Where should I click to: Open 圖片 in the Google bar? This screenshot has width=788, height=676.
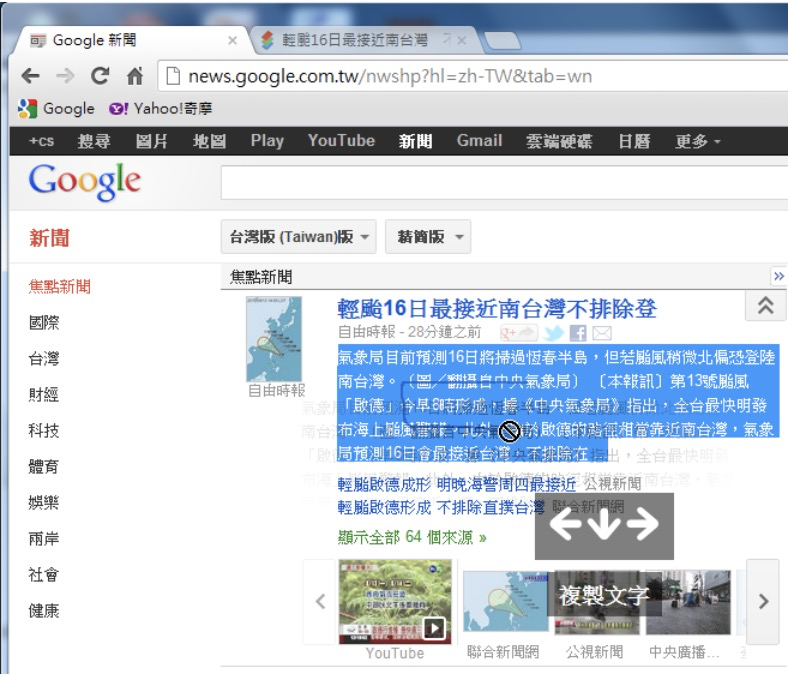(151, 141)
